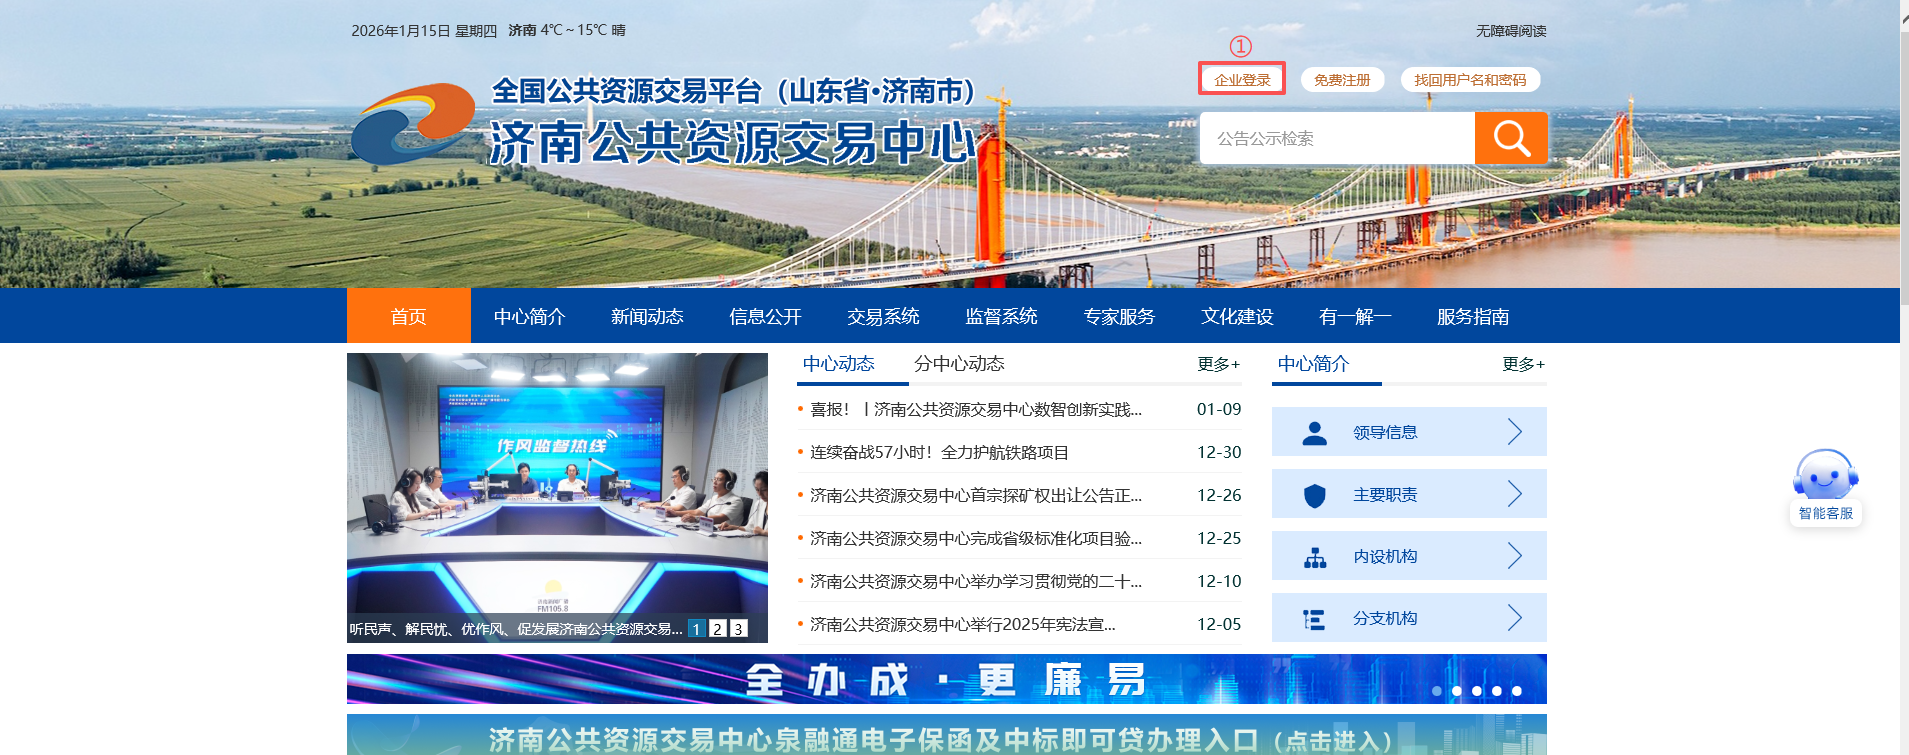Click the 企业登录 button
The width and height of the screenshot is (1909, 755).
click(1242, 80)
